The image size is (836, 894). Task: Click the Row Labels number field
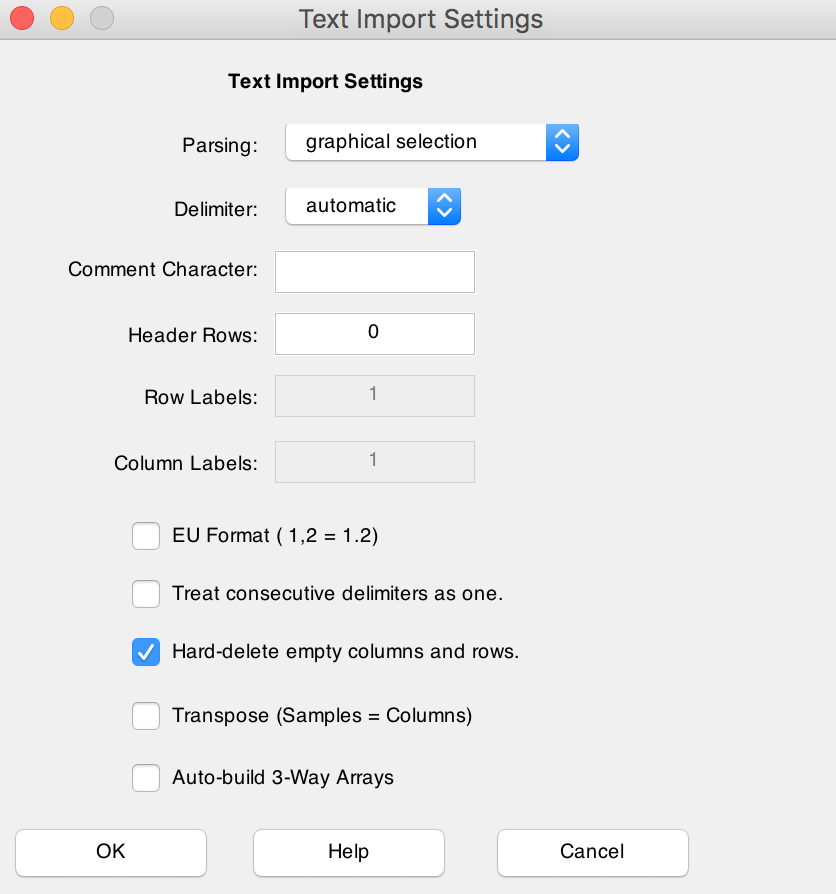374,396
